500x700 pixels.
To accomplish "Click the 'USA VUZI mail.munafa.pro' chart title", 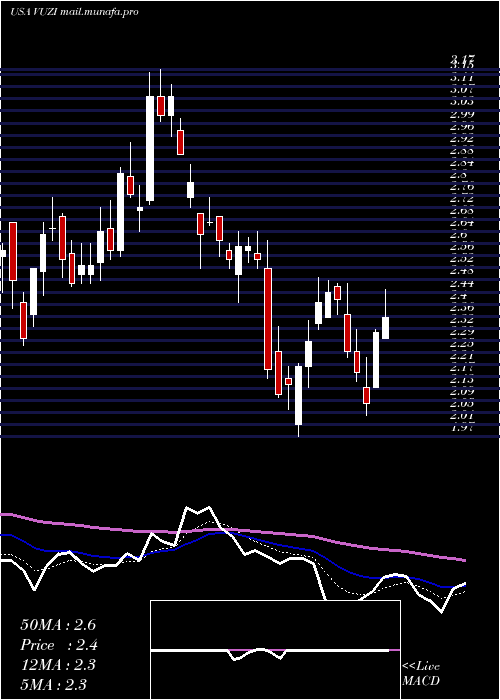I will pos(74,12).
